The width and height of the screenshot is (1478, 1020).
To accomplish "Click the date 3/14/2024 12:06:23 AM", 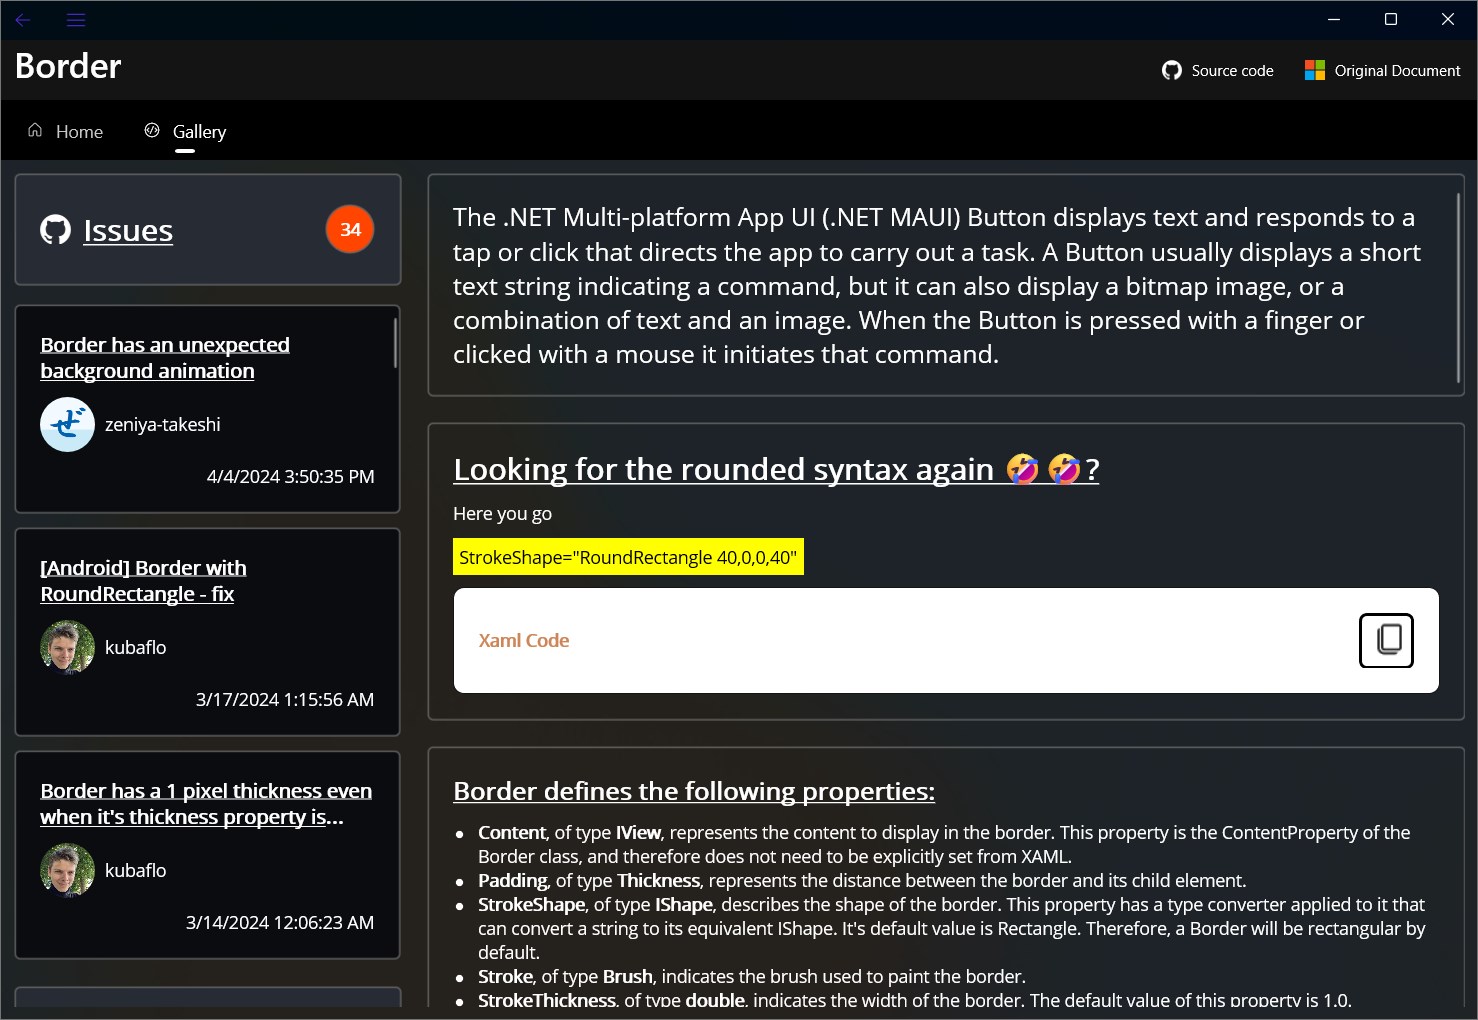I will point(280,922).
